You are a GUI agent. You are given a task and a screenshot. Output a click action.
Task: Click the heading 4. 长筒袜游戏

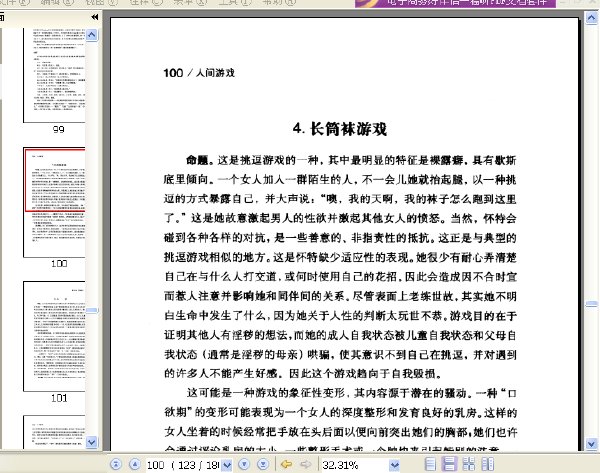[340, 129]
